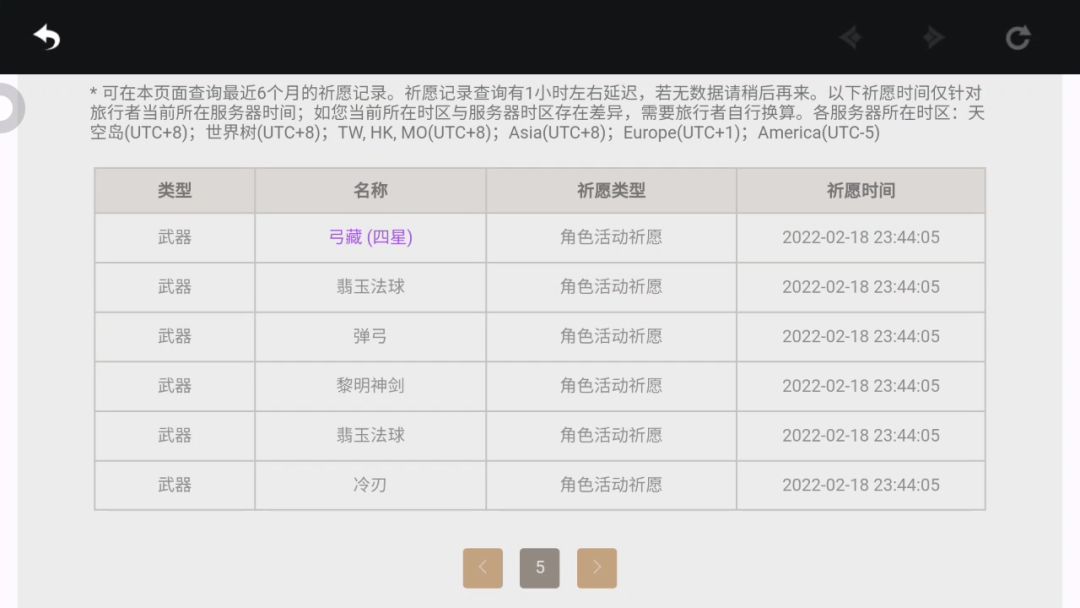Click 武器 type in the 黎明神剑 row
This screenshot has height=608, width=1080.
click(174, 386)
